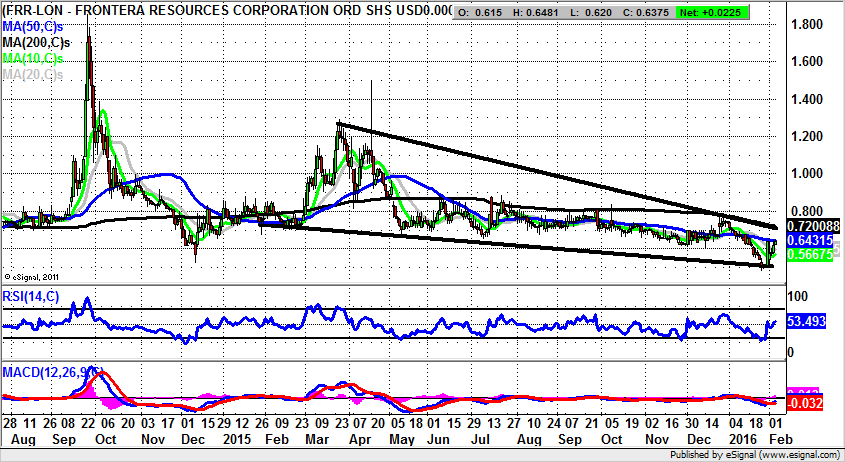Click the 2015 year marker on time axis
The height and width of the screenshot is (462, 845).
coord(237,439)
